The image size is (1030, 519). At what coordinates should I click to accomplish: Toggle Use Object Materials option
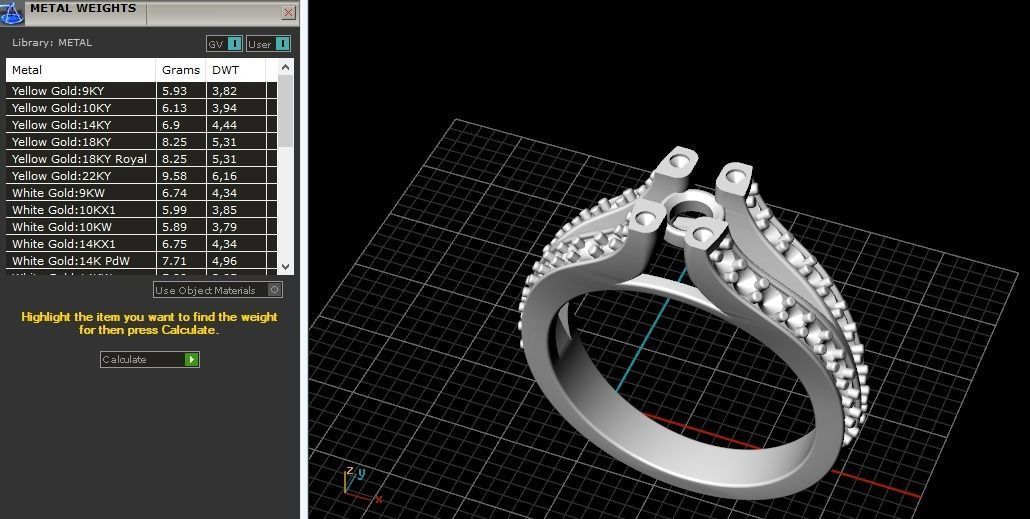point(217,290)
